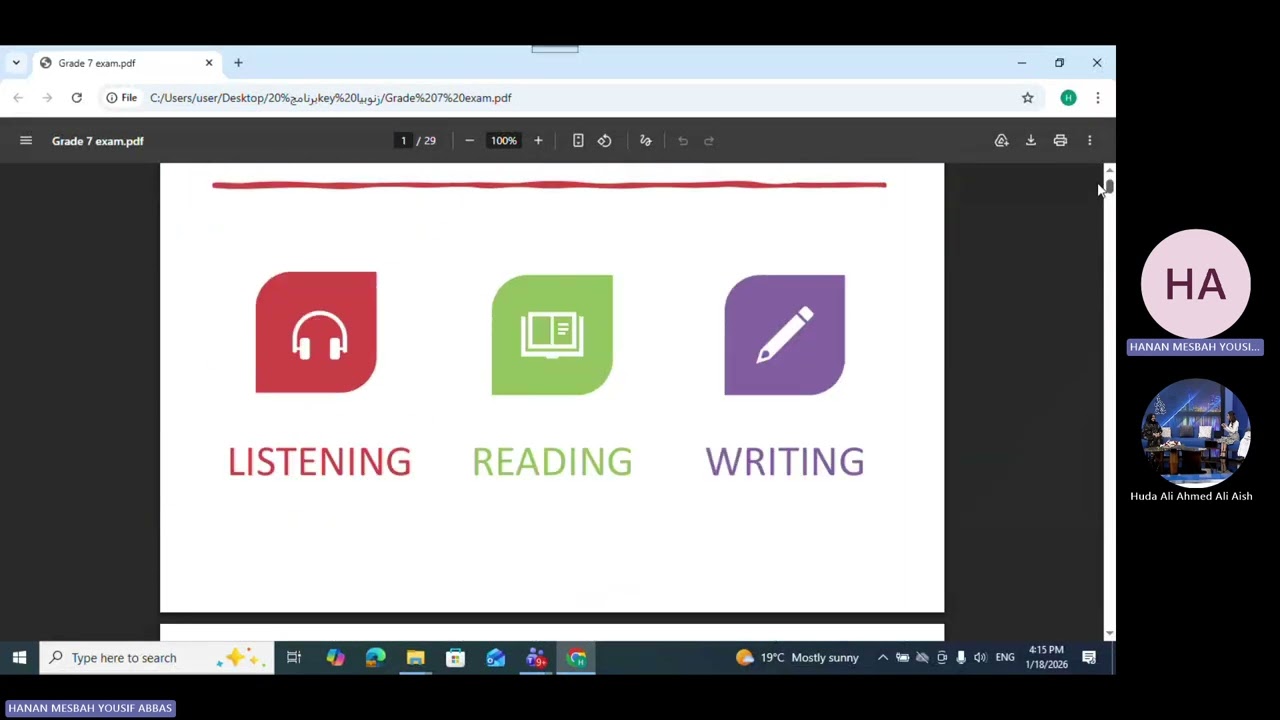Click the ENG language indicator

[1005, 658]
